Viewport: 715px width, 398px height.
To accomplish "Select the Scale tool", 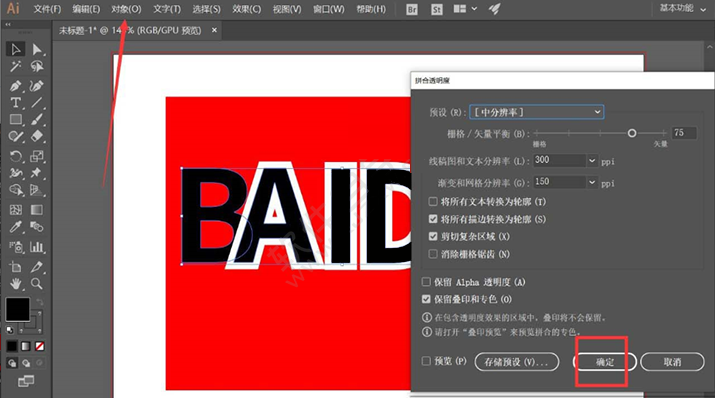I will (37, 156).
